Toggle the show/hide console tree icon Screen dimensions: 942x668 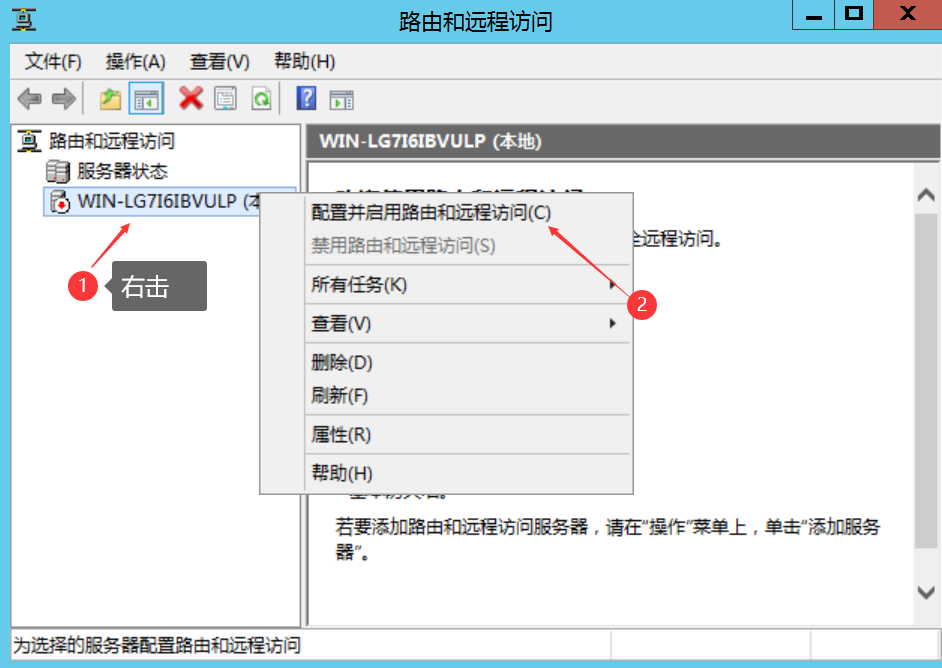pyautogui.click(x=146, y=99)
